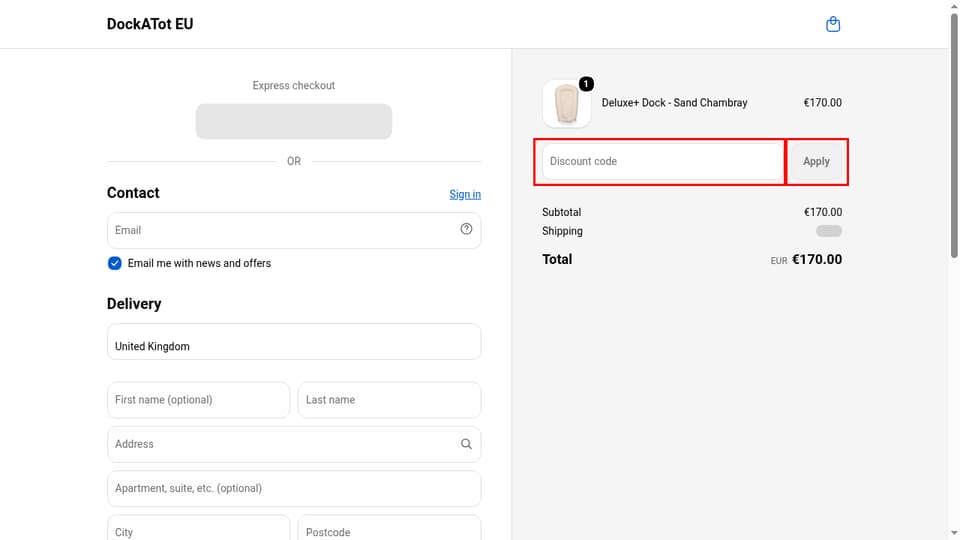
Task: Focus the City field
Action: pyautogui.click(x=198, y=528)
